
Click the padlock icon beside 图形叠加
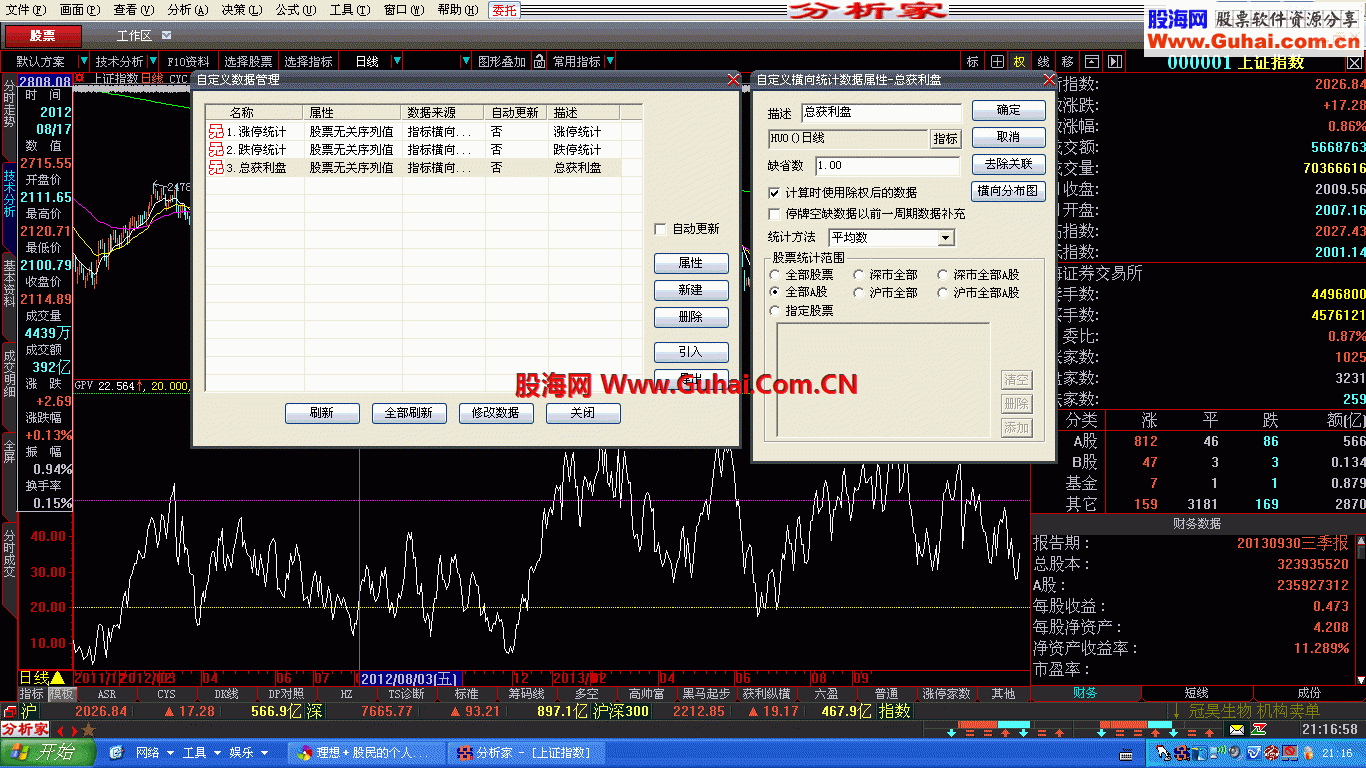point(540,62)
